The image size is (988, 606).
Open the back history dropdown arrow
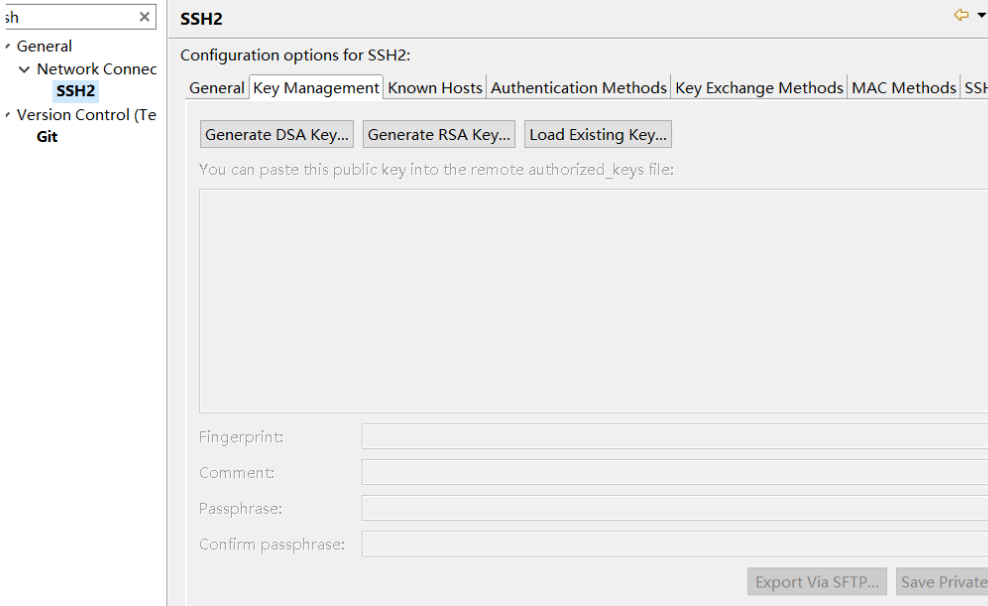pos(982,15)
